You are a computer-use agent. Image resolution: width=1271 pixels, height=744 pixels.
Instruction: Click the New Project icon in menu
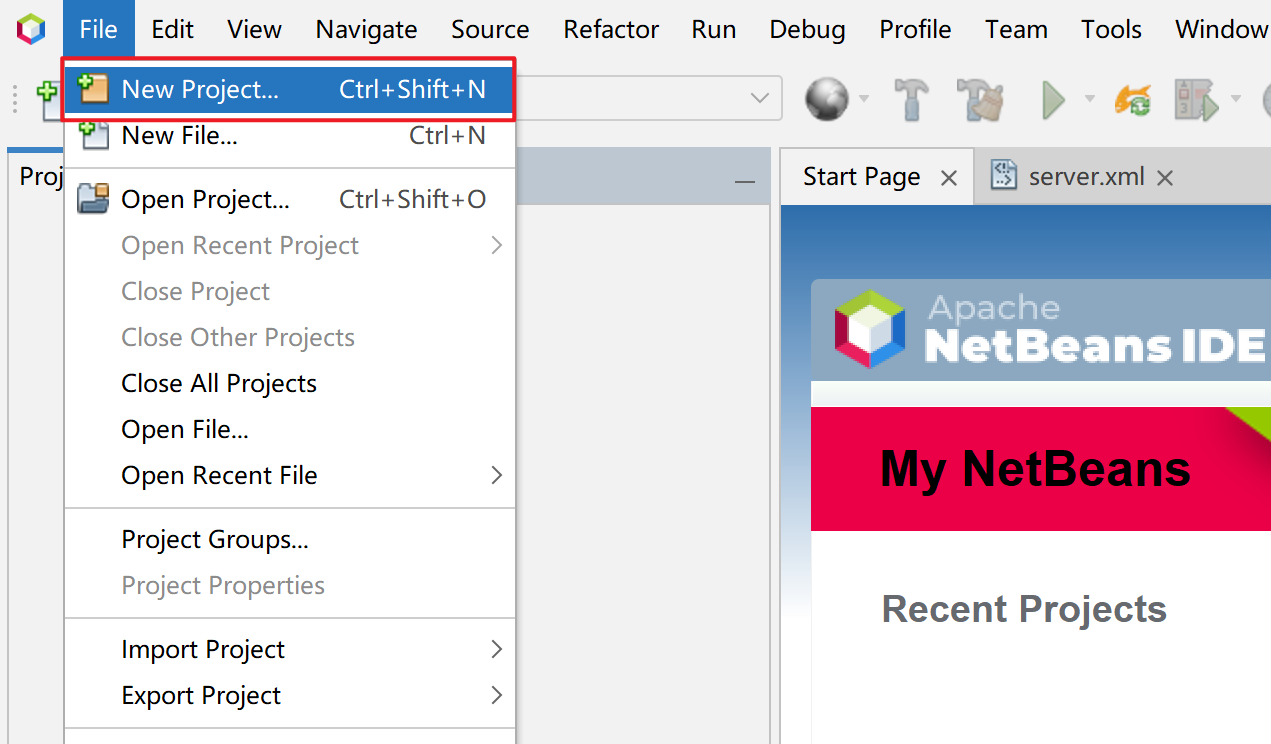pyautogui.click(x=93, y=89)
